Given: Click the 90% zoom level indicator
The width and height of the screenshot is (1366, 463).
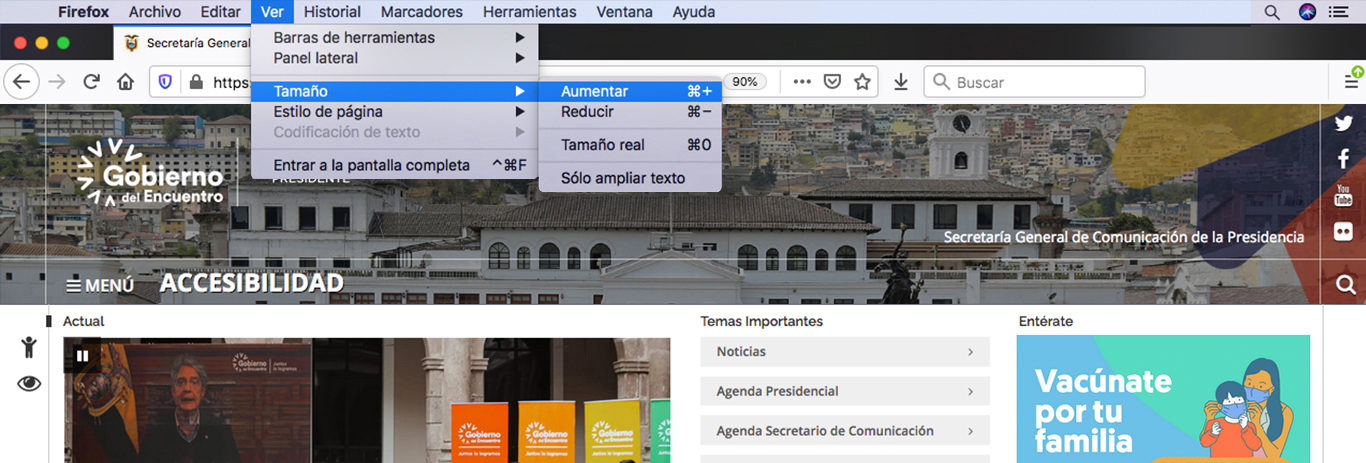Looking at the screenshot, I should coord(745,82).
